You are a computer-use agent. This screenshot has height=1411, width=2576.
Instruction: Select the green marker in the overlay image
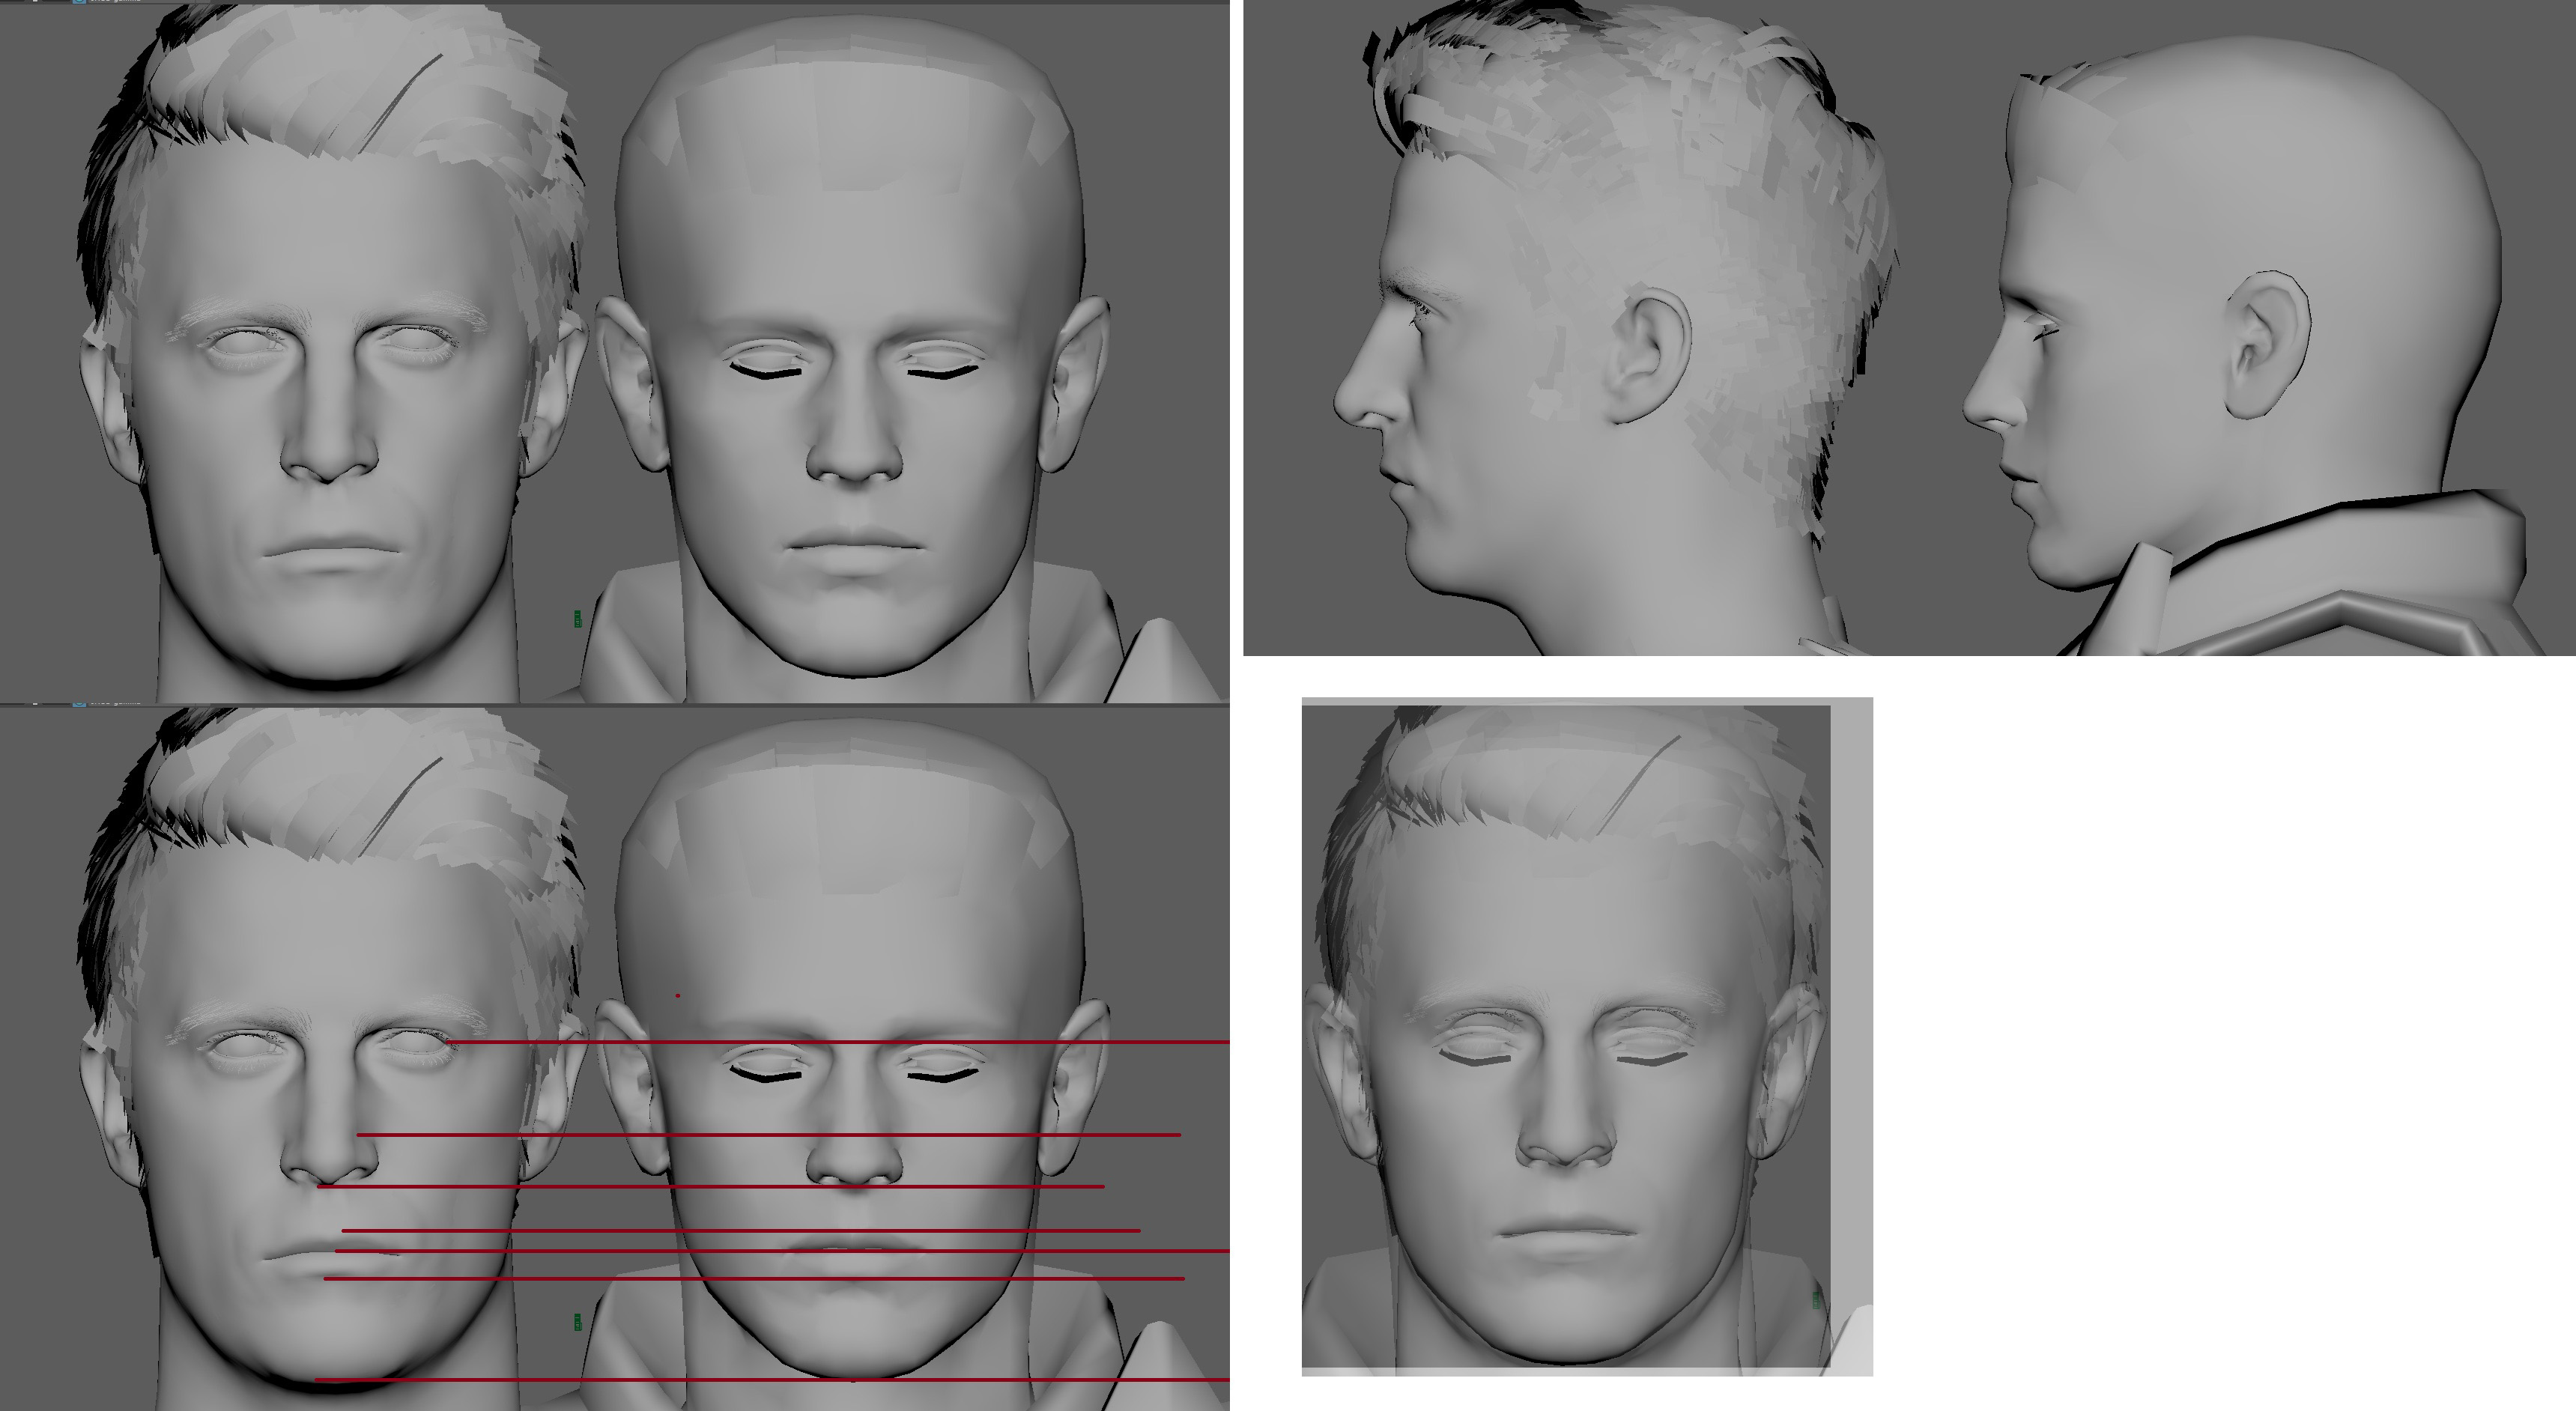tap(1816, 1299)
